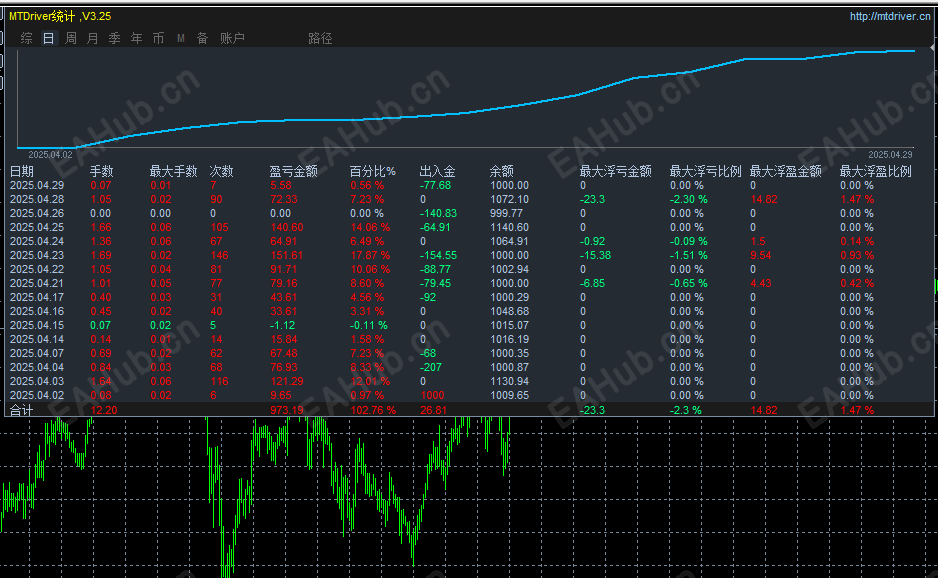Click chart start date 2025.04.02 label

[50, 154]
